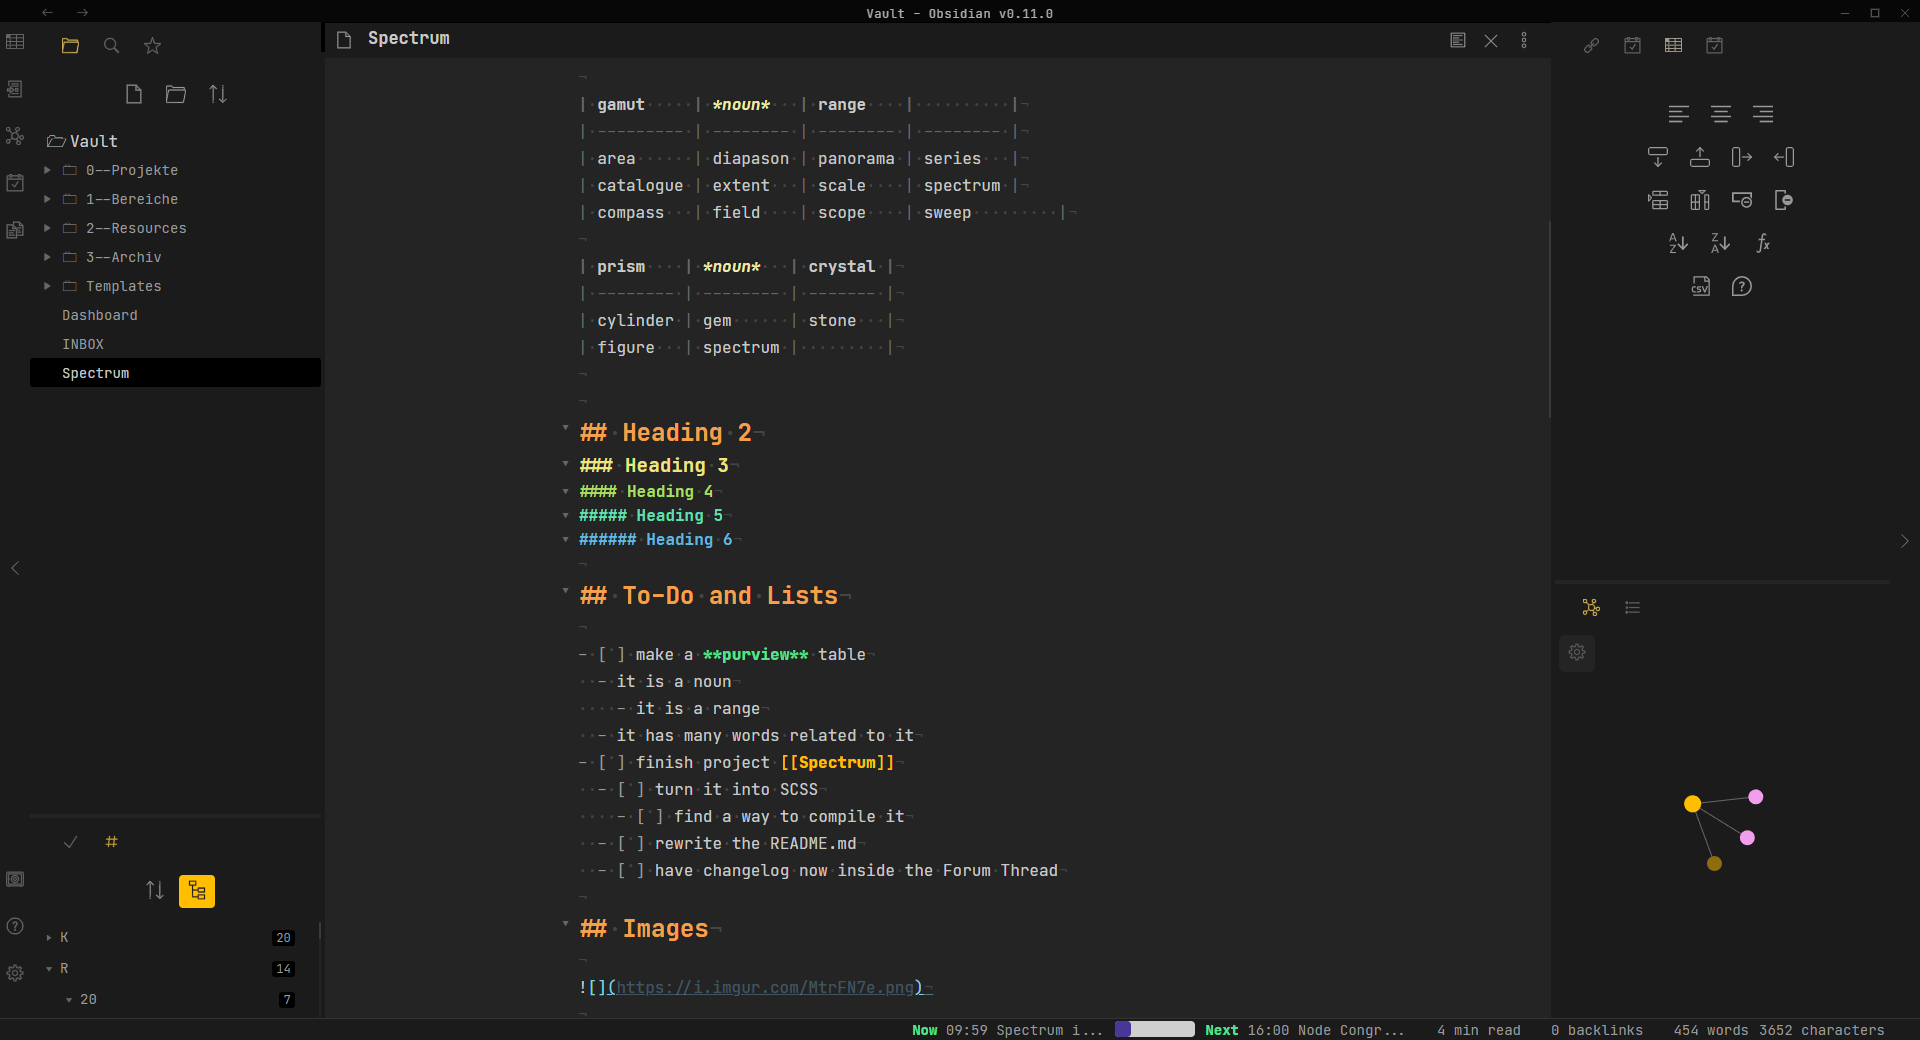The width and height of the screenshot is (1920, 1040).
Task: Open today's daily note from the left ribbon
Action: pos(15,183)
